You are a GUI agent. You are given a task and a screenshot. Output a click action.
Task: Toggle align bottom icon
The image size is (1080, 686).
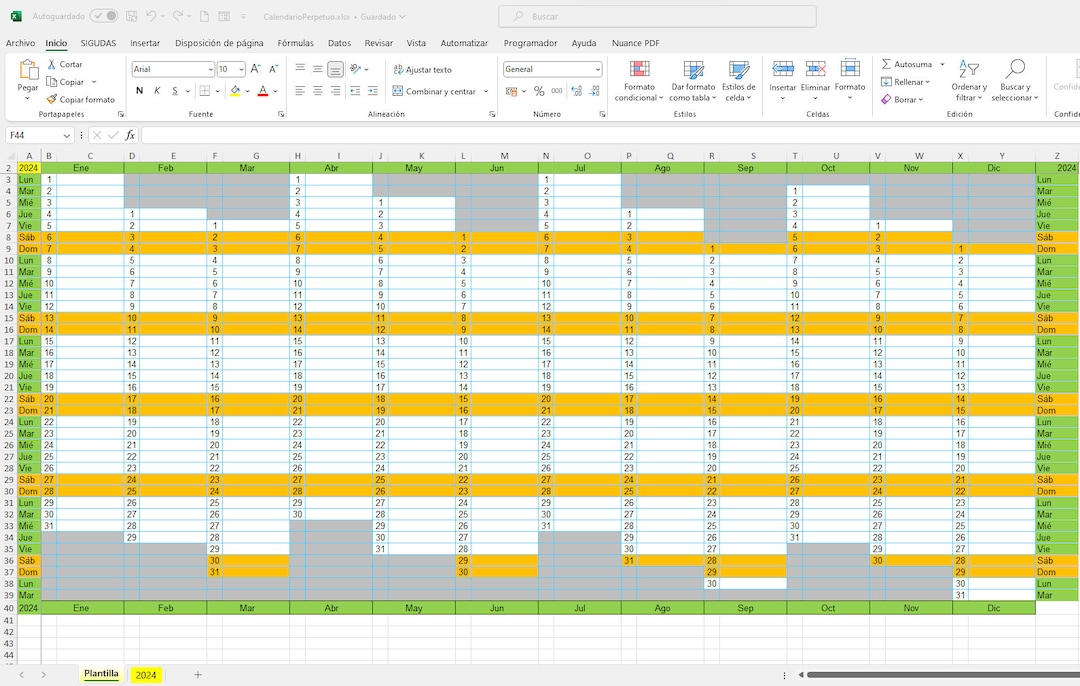[335, 68]
